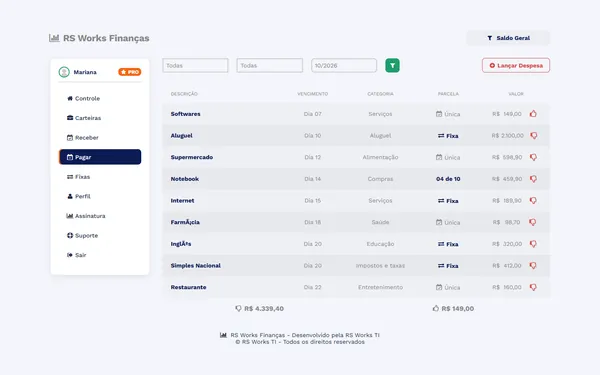Click repeat arrows icon in Internet parcela cell
Screen dimensions: 600x375
click(x=441, y=201)
